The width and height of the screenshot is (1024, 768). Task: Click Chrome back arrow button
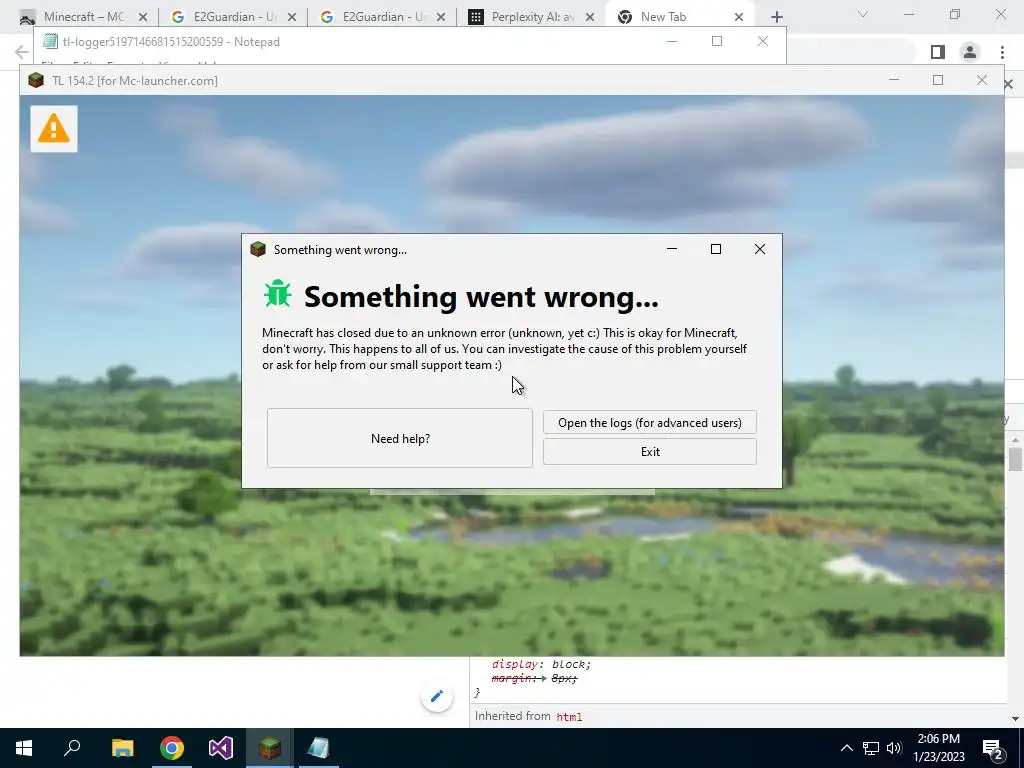pyautogui.click(x=22, y=52)
